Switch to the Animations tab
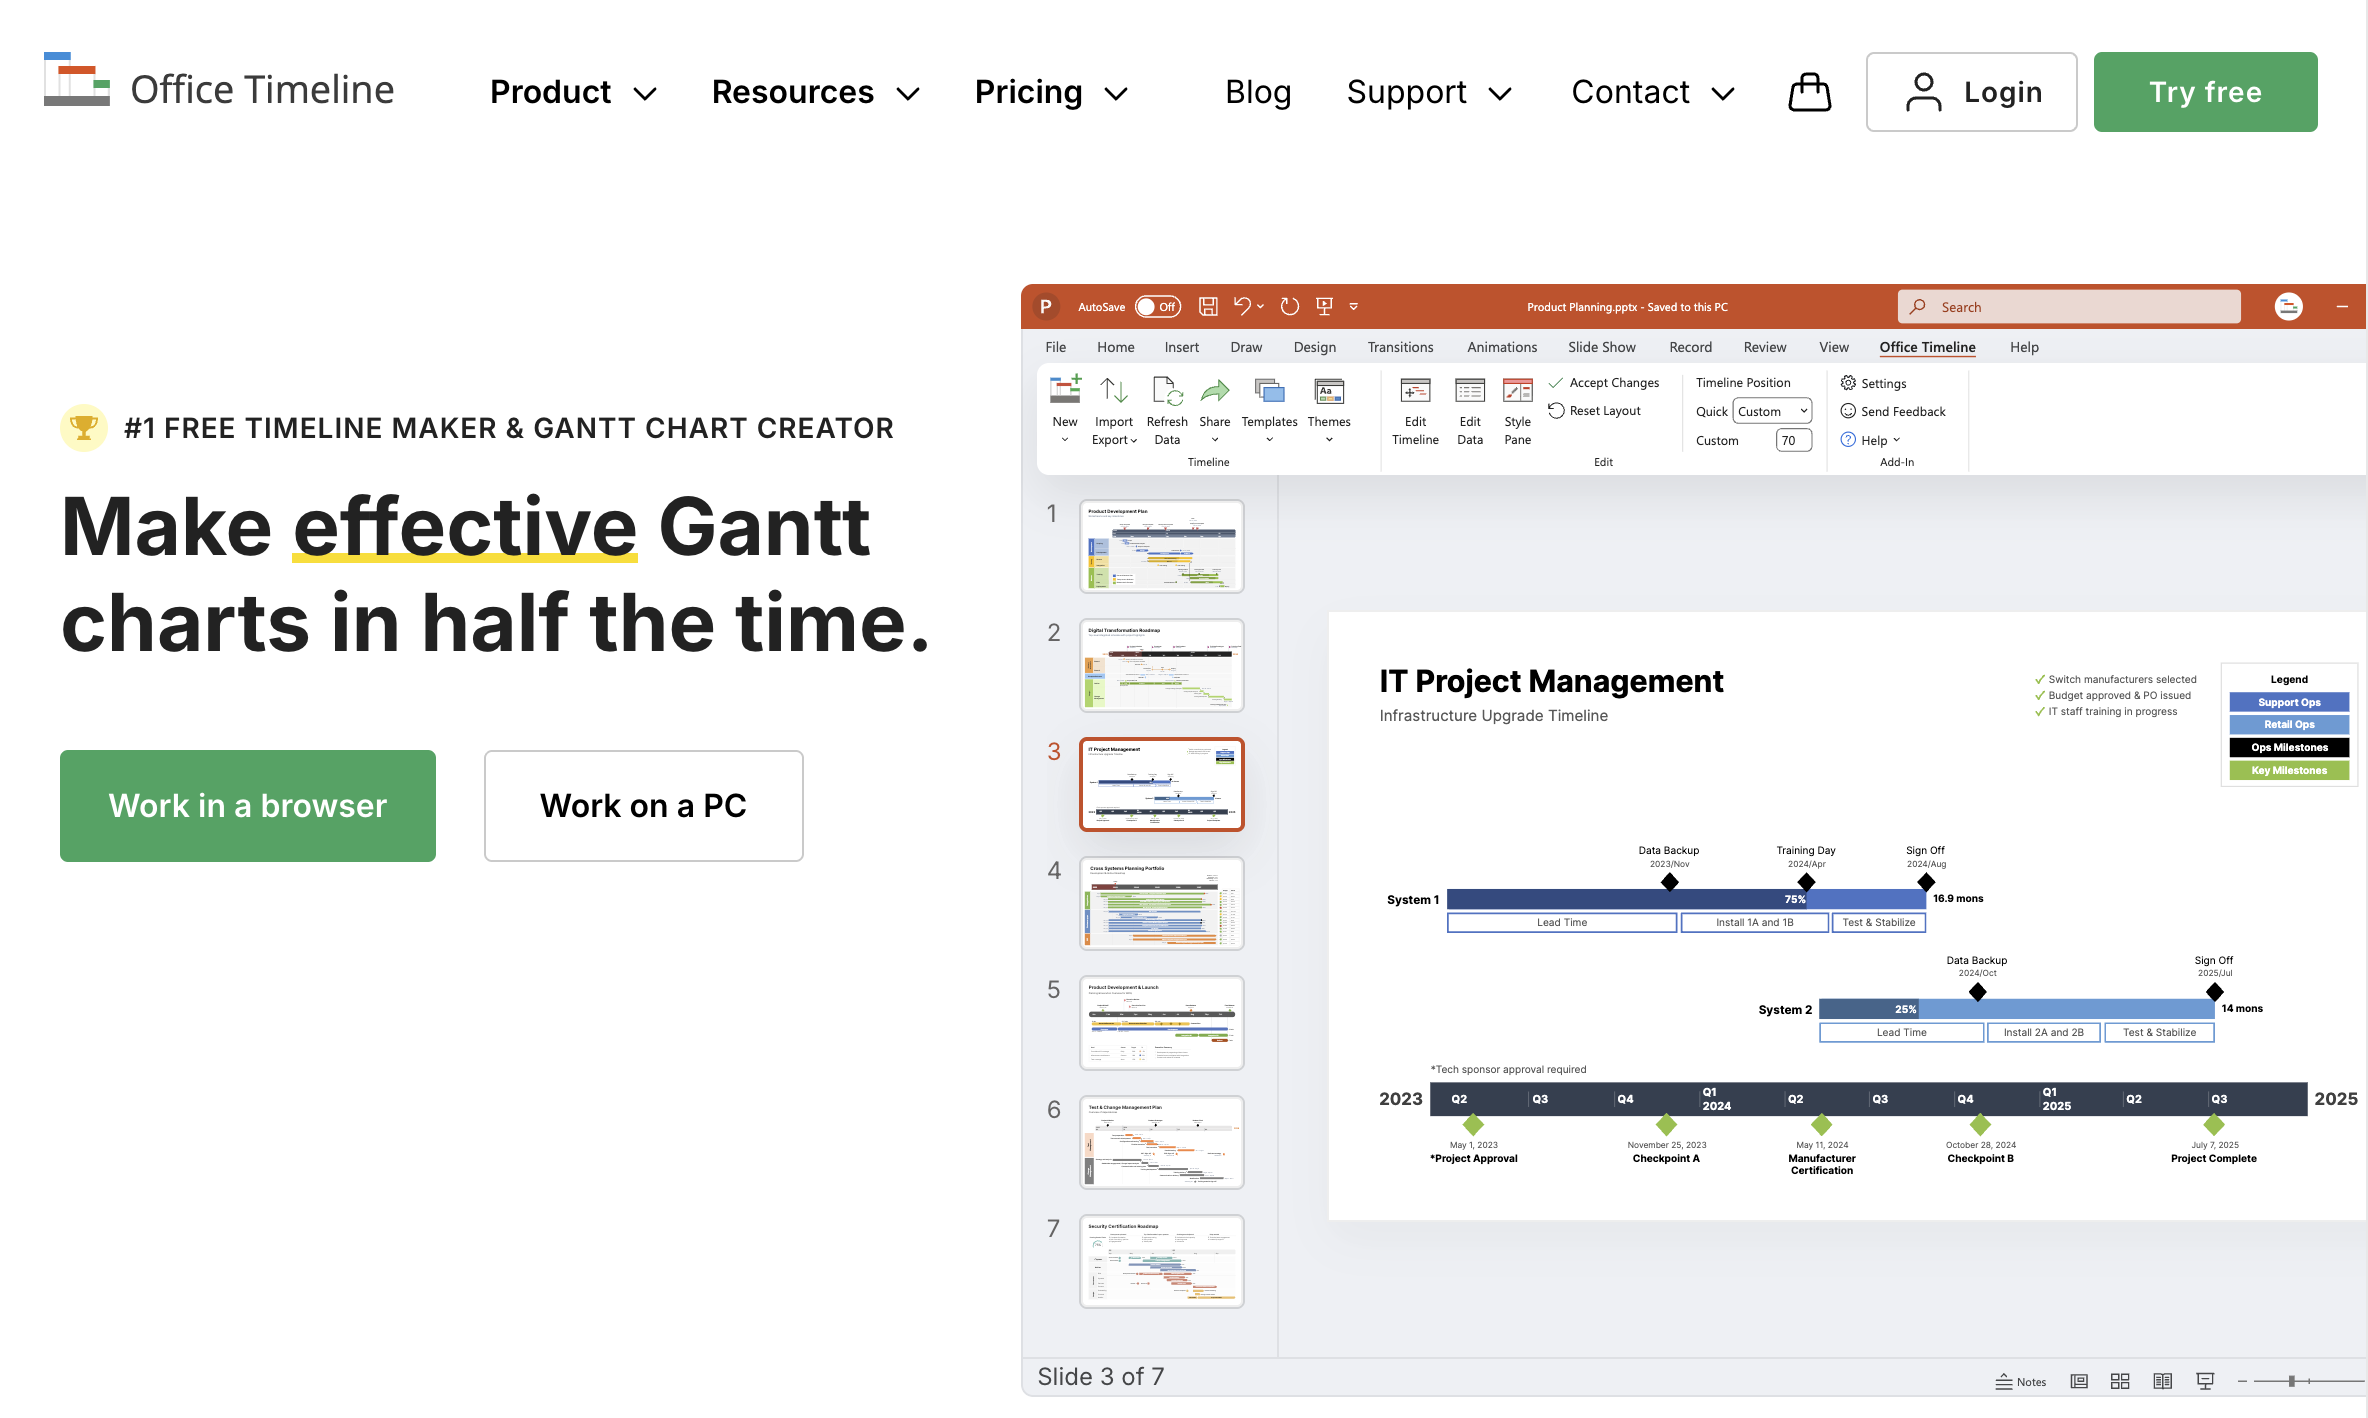The height and width of the screenshot is (1418, 2368). 1502,347
